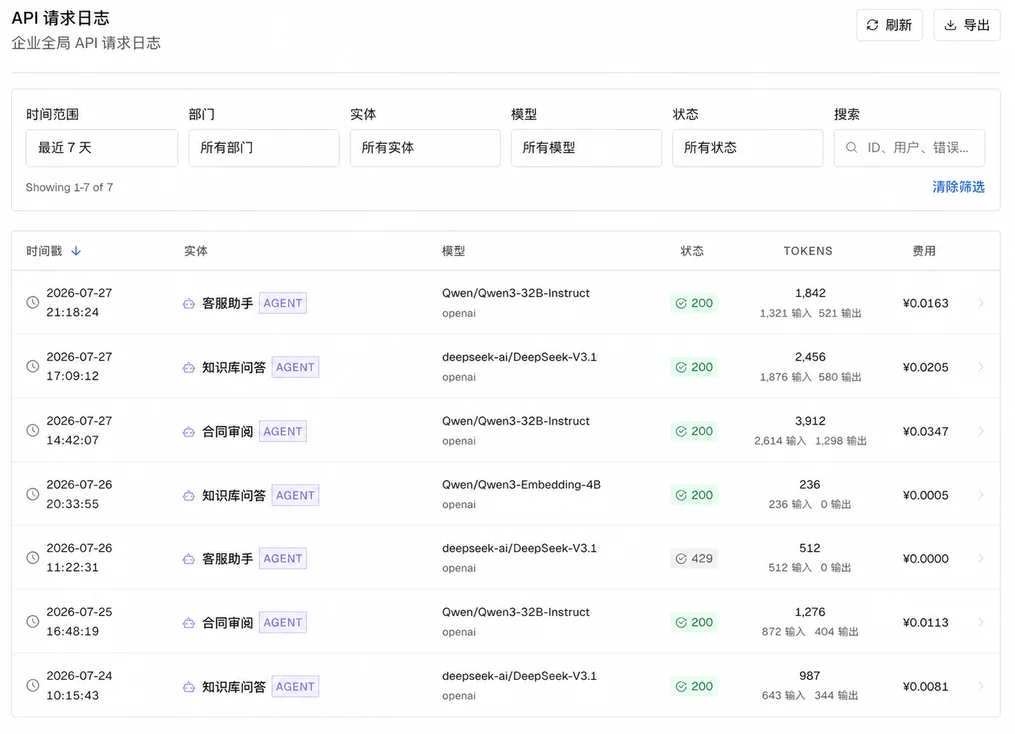Click 合同审阅 in the 14:42:07 row
1015x734 pixels.
pos(227,432)
